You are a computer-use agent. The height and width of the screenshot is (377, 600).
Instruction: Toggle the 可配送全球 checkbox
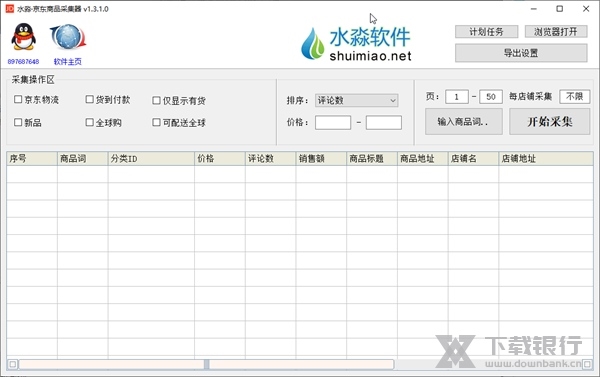pyautogui.click(x=156, y=122)
